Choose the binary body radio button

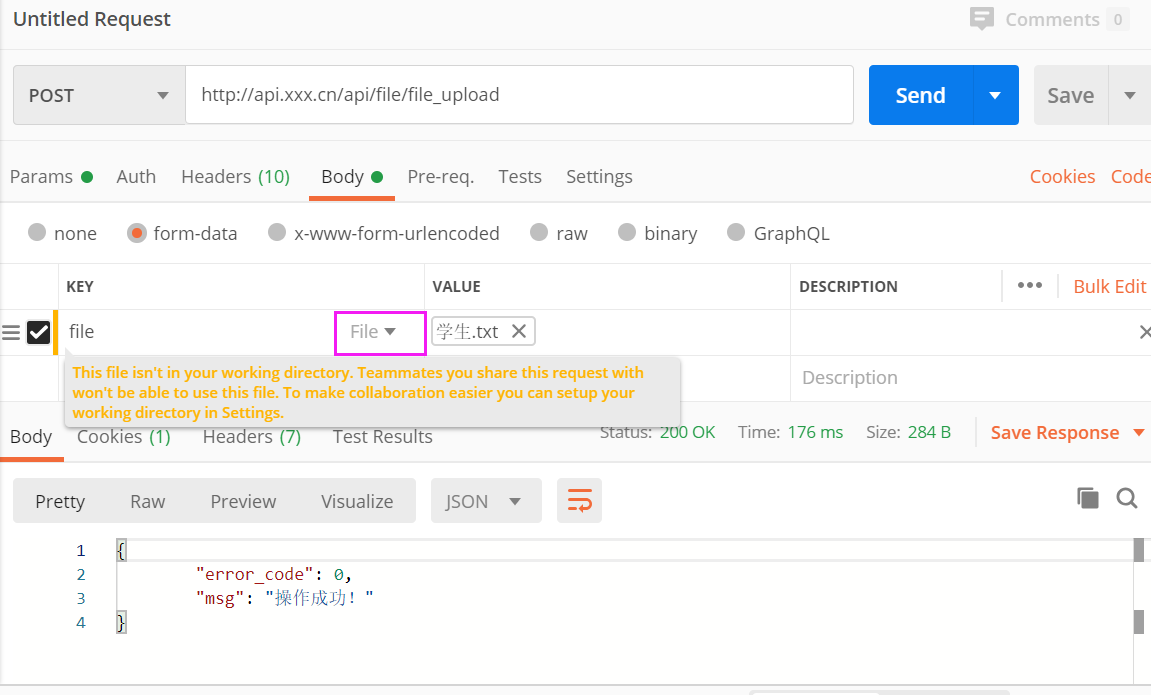[x=627, y=233]
